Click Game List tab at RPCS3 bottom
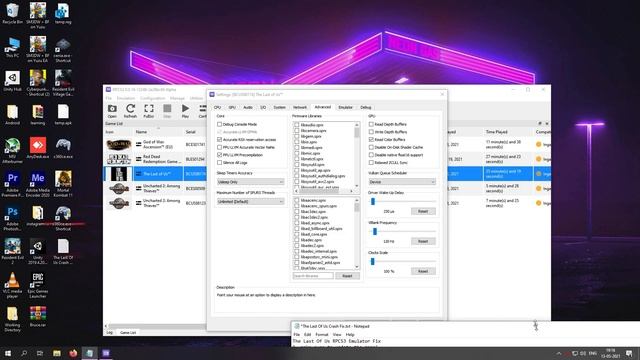 pos(128,333)
